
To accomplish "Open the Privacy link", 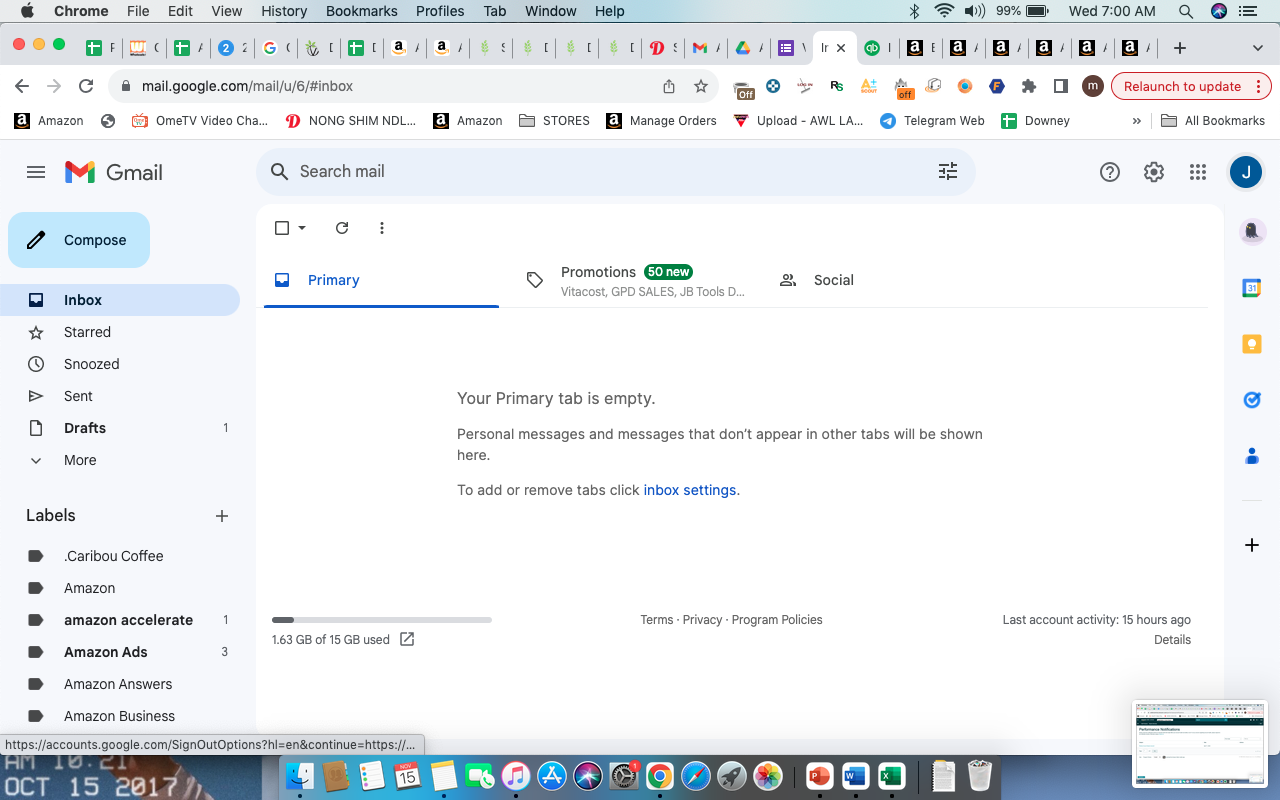I will 702,620.
